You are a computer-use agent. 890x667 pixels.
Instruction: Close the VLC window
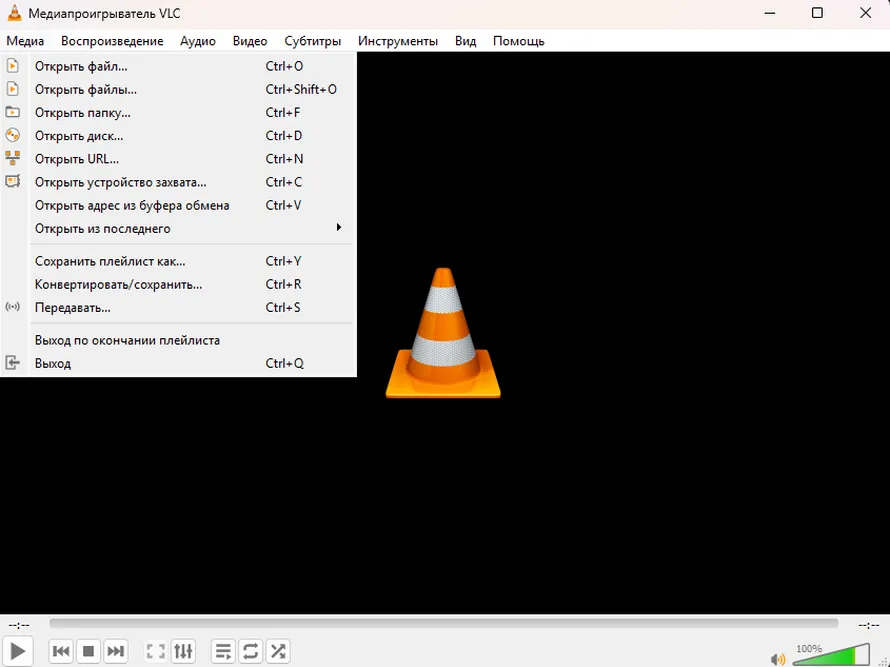[x=866, y=13]
